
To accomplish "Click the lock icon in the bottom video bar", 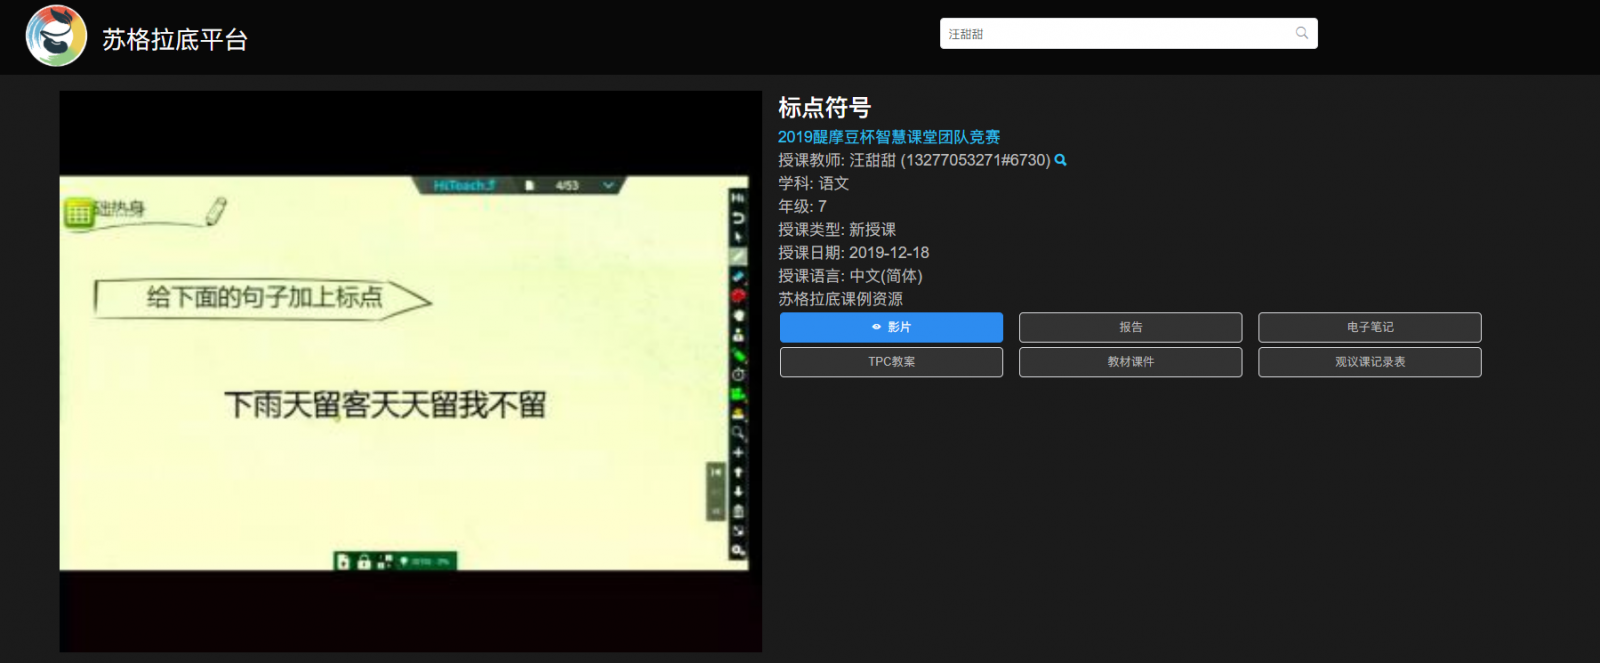I will click(364, 562).
